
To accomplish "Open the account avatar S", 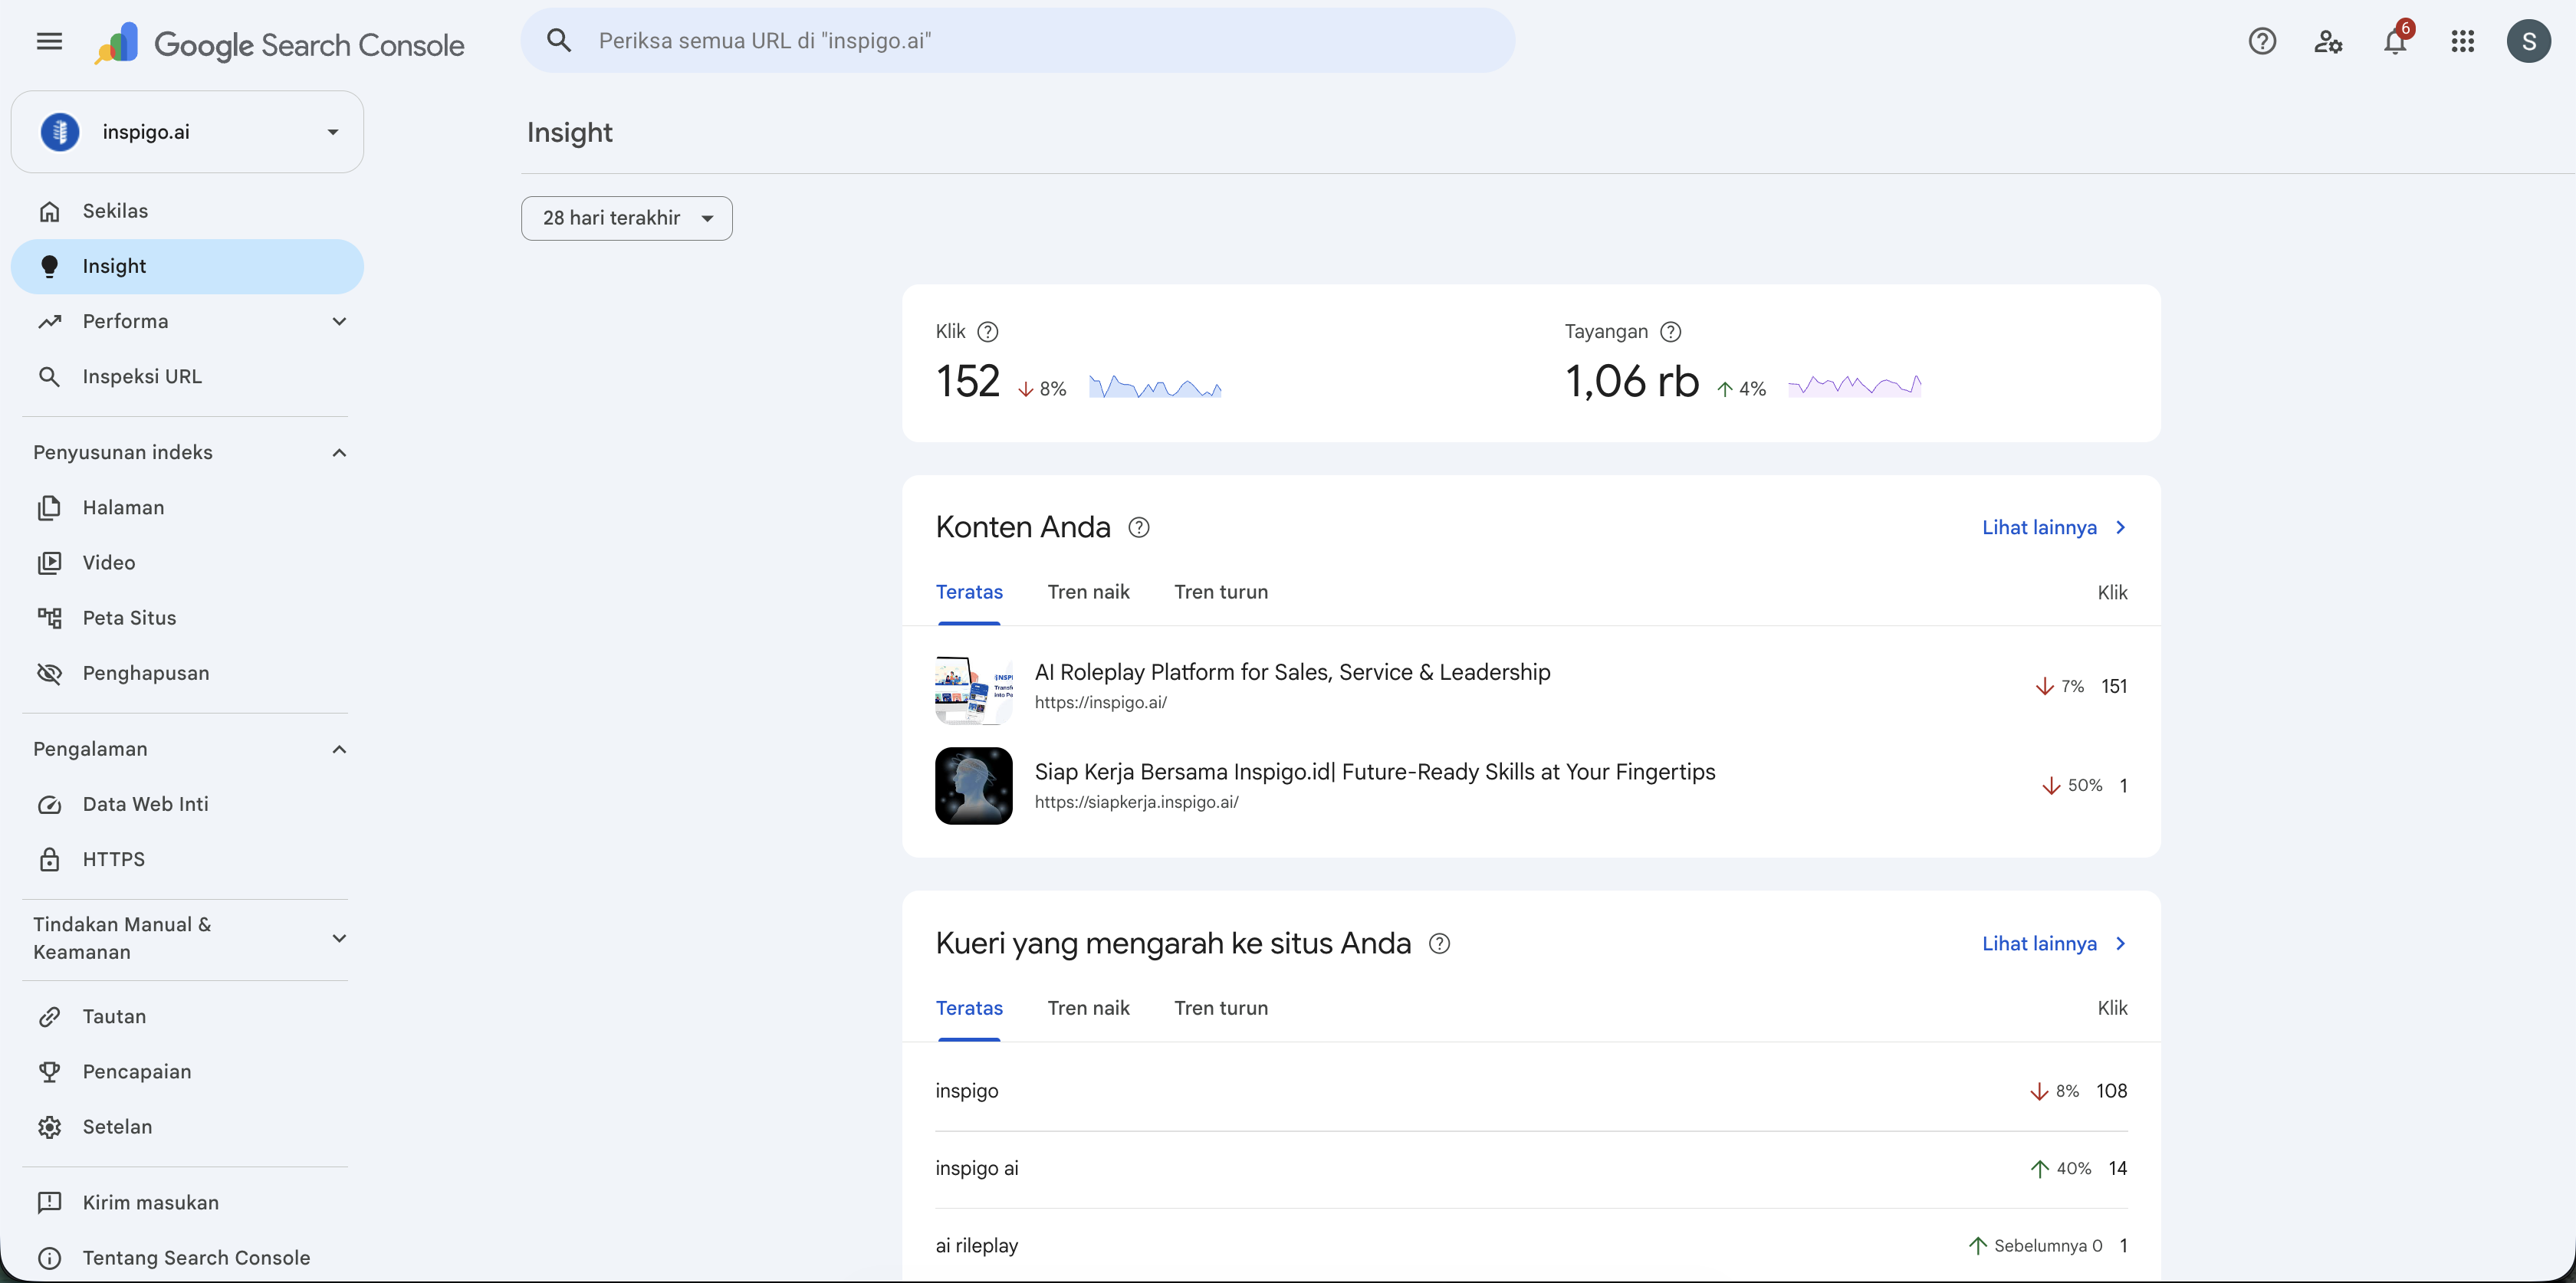I will (2529, 41).
